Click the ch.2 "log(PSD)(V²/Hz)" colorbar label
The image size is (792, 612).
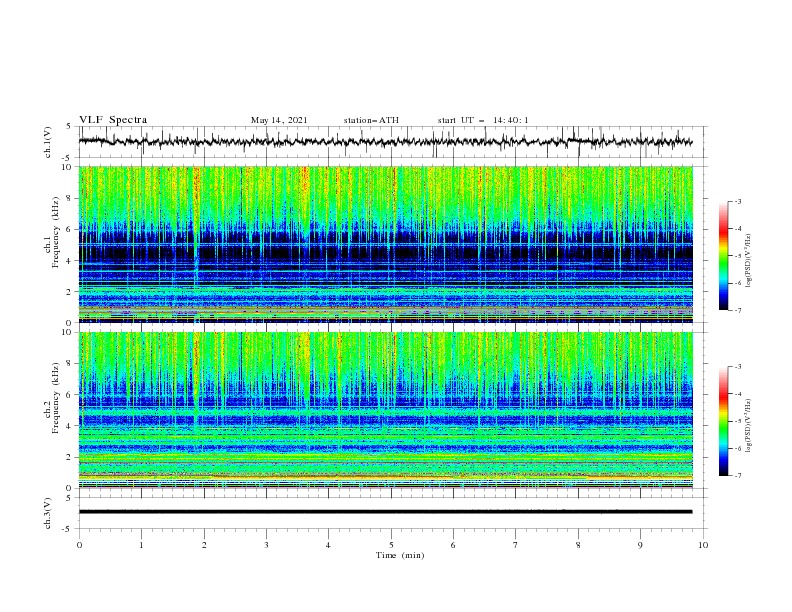pos(748,426)
